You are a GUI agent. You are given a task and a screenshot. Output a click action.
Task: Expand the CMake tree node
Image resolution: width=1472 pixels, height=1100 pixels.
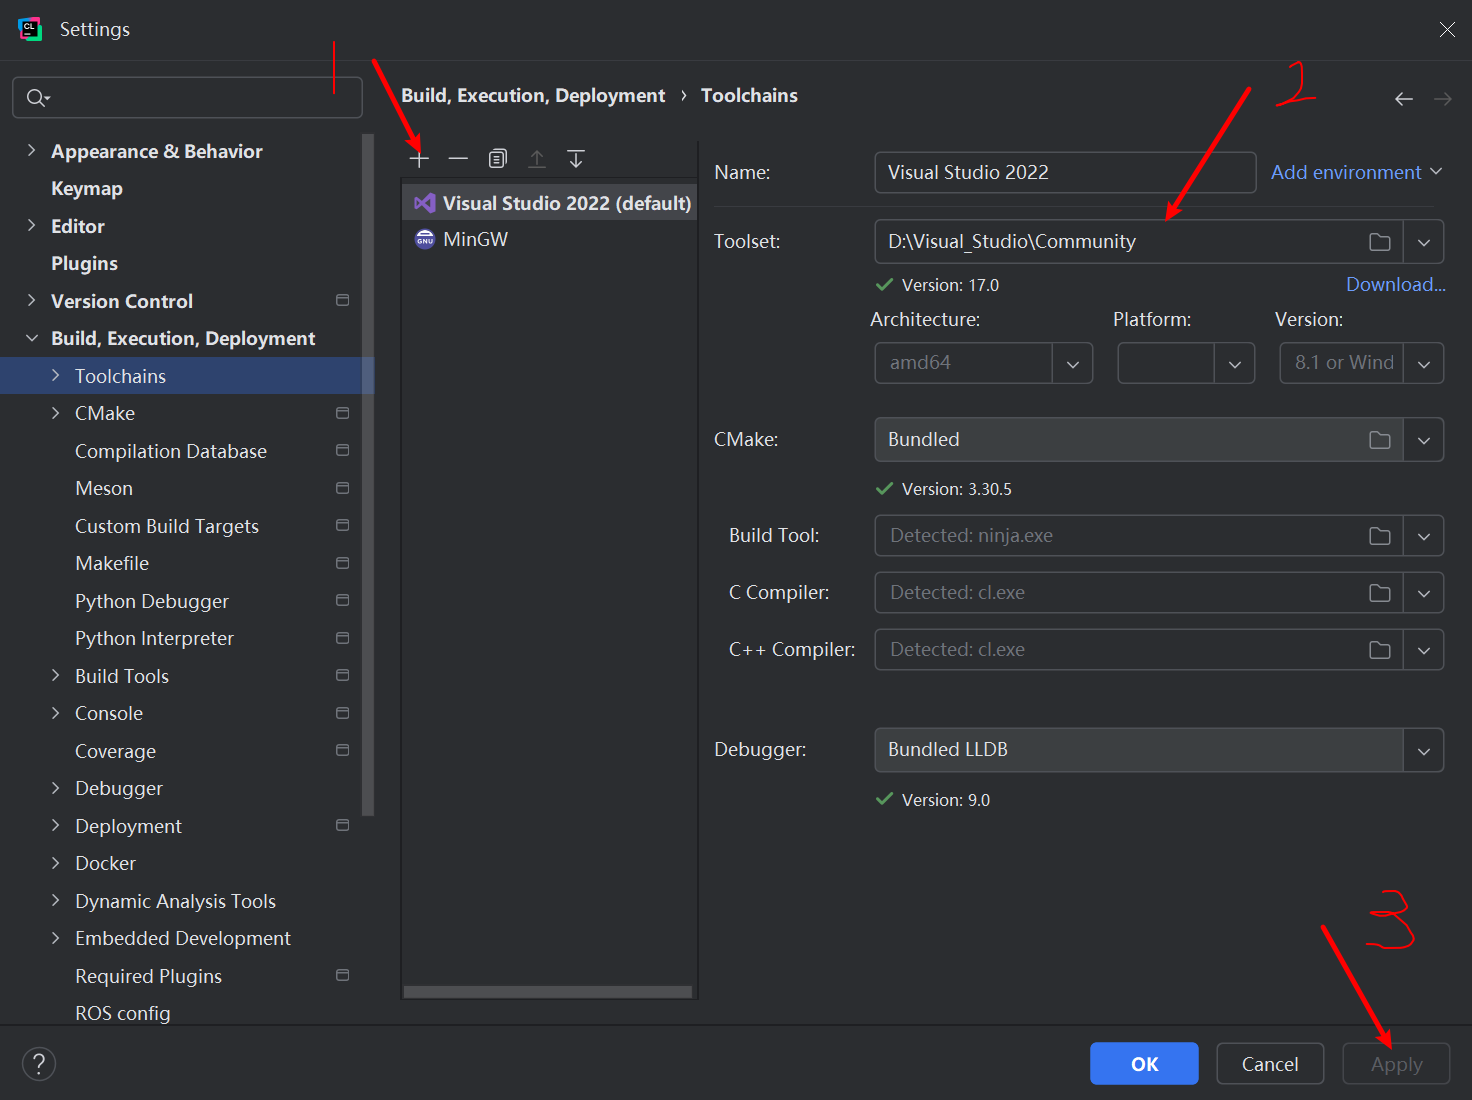[56, 413]
